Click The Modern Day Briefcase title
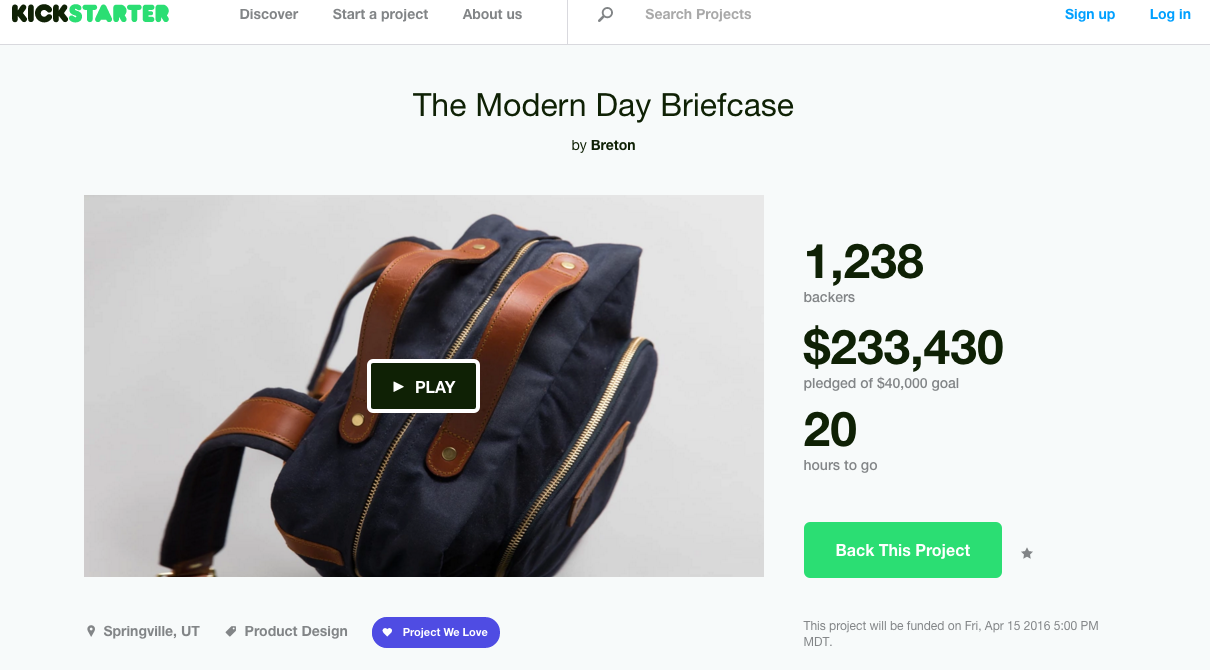This screenshot has height=670, width=1210. pyautogui.click(x=603, y=105)
